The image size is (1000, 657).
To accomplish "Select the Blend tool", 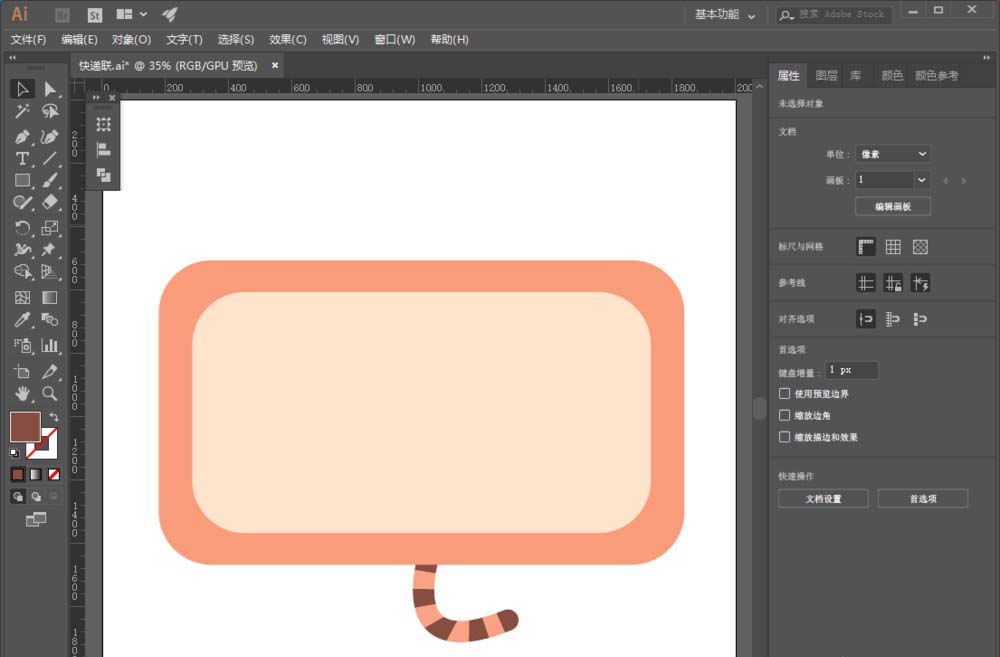I will [x=50, y=320].
